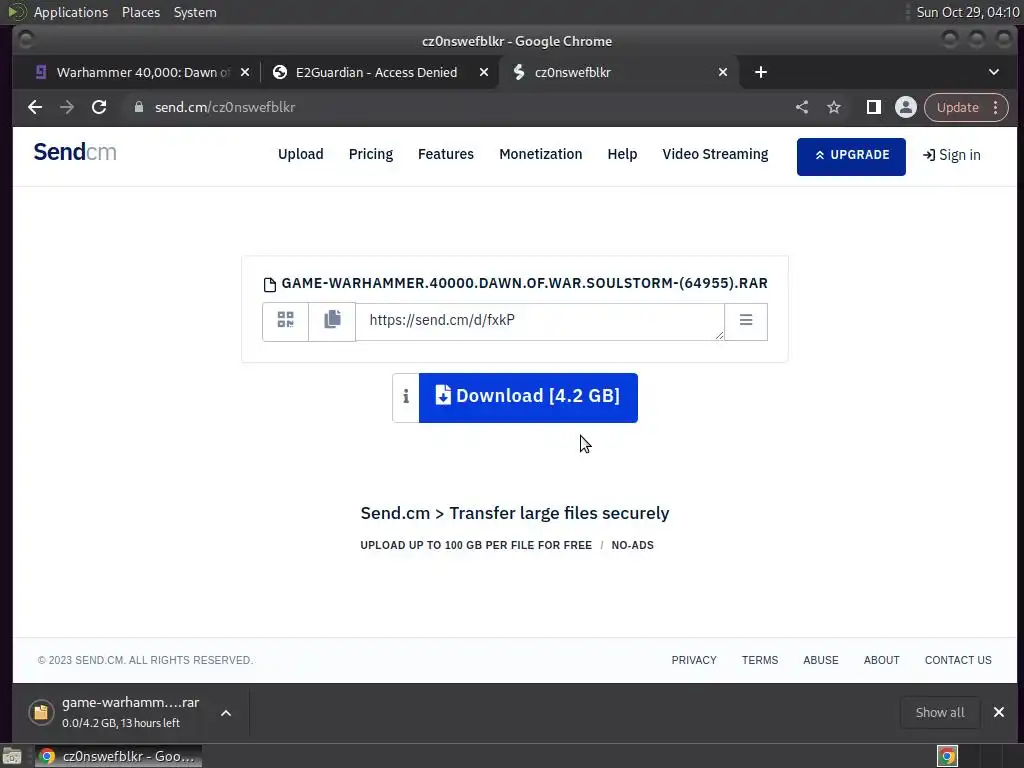Click the file name GAME-WARHAMMER...SOULSTORM-(64955).RAR

click(x=524, y=283)
